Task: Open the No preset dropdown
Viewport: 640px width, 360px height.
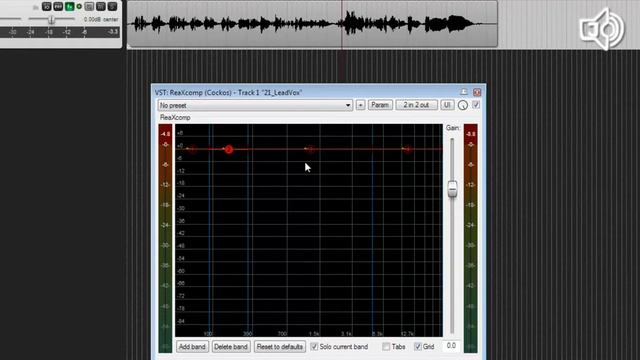Action: point(255,105)
